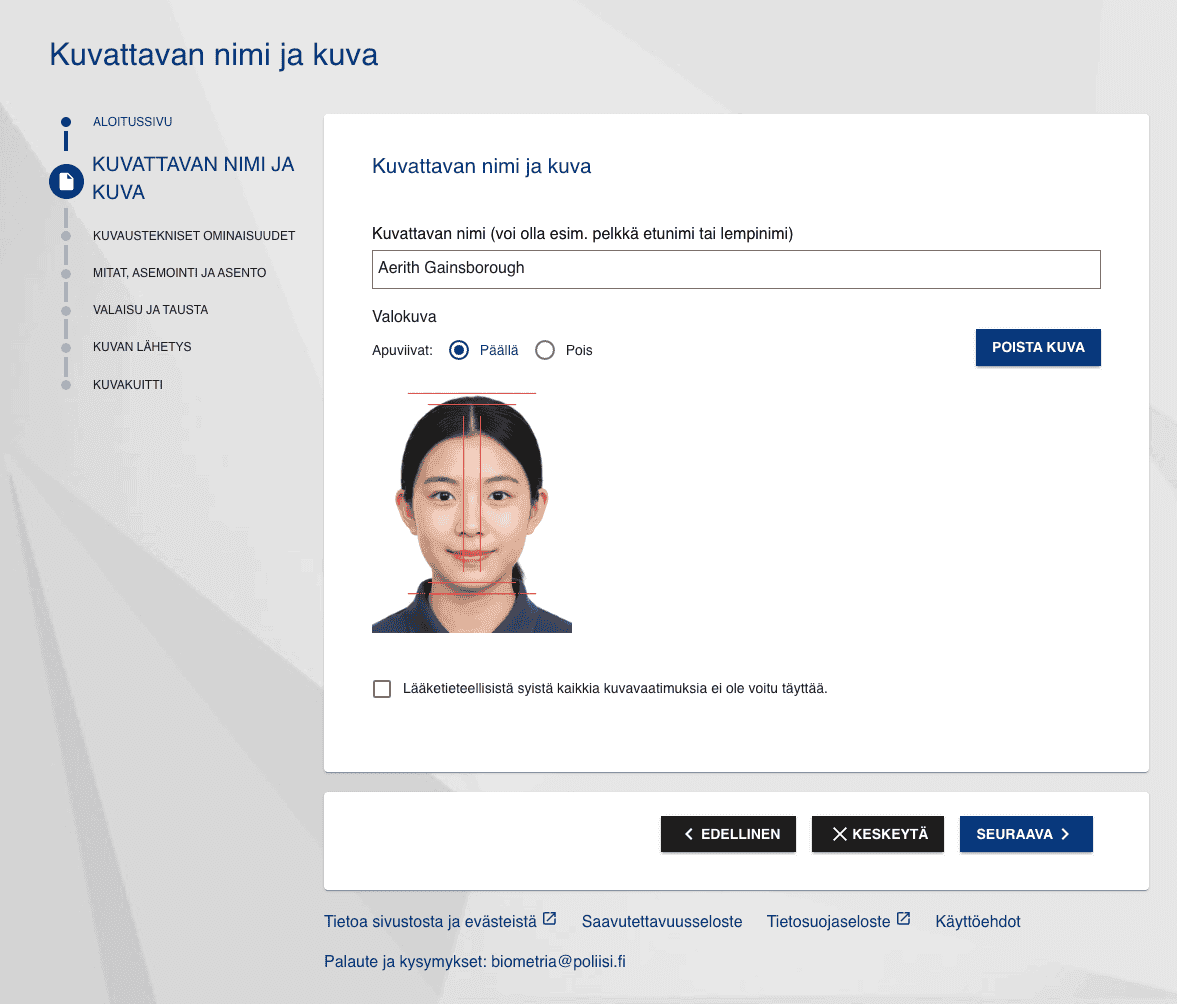Open Mitat, asemointi ja asento step
1177x1004 pixels.
click(179, 273)
